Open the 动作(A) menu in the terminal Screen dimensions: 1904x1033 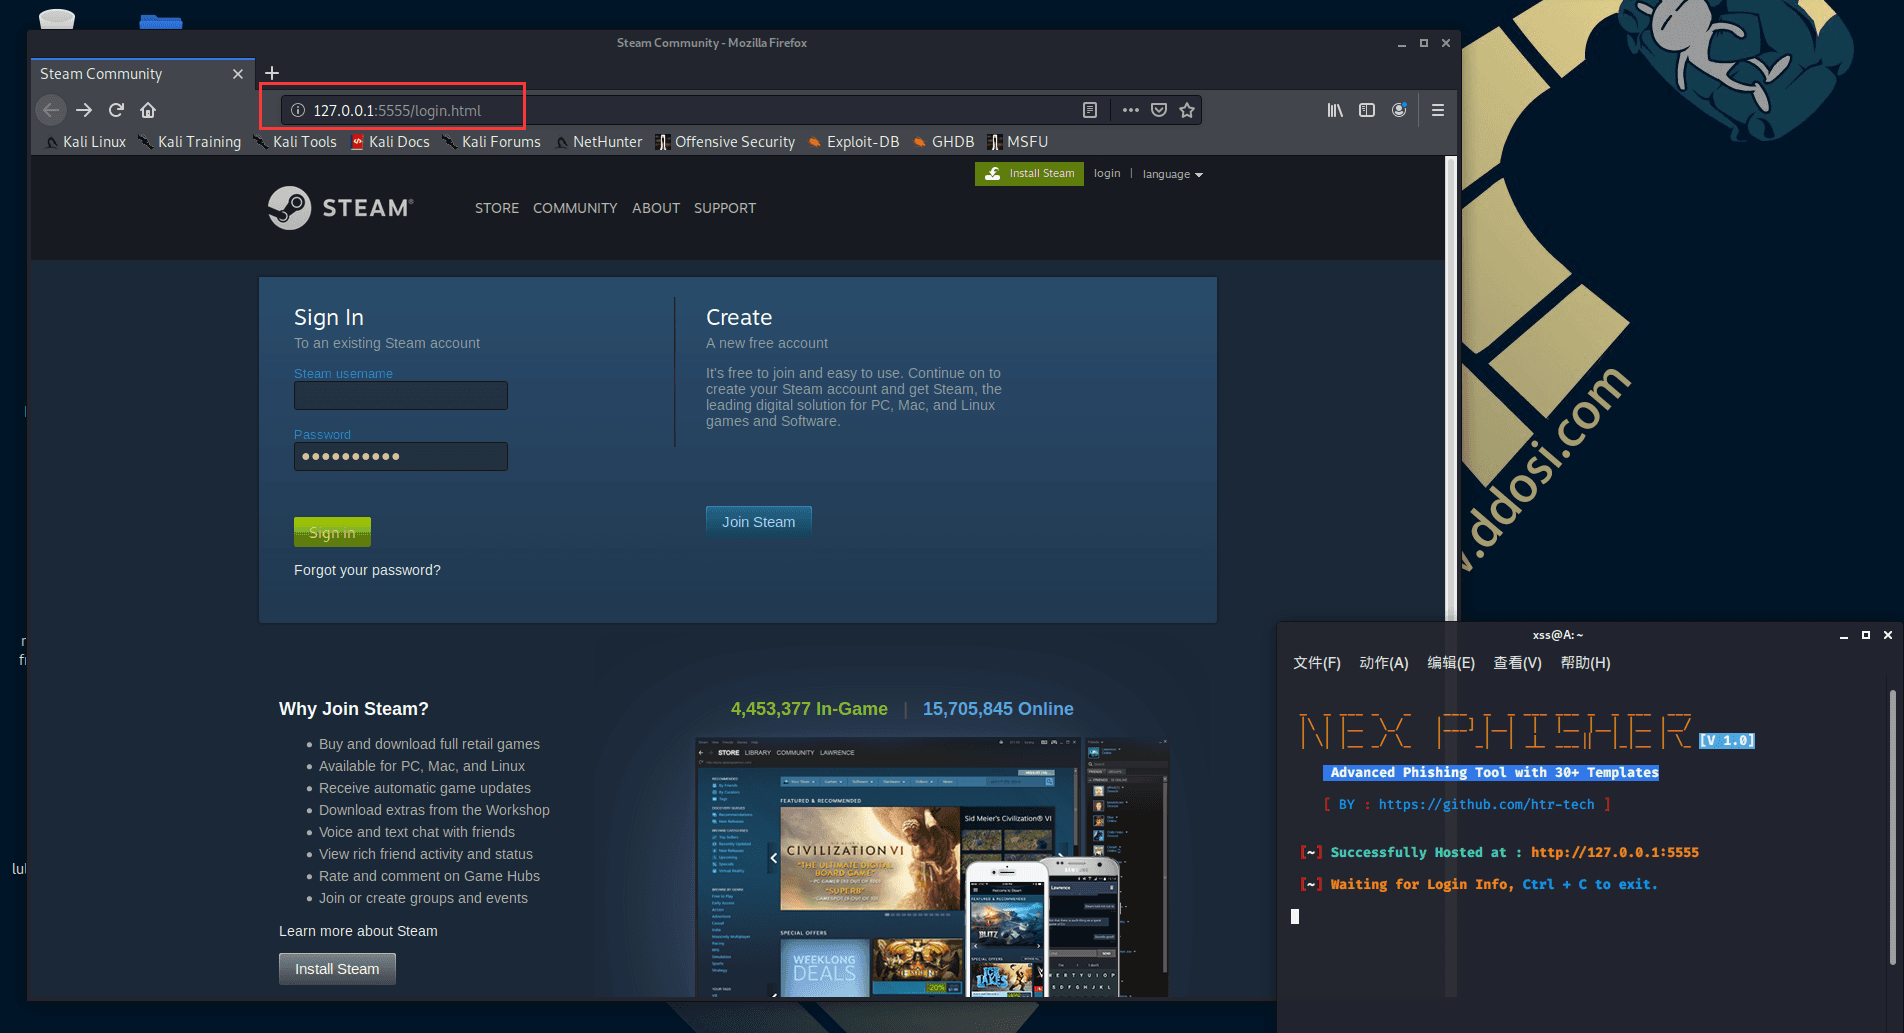tap(1384, 663)
